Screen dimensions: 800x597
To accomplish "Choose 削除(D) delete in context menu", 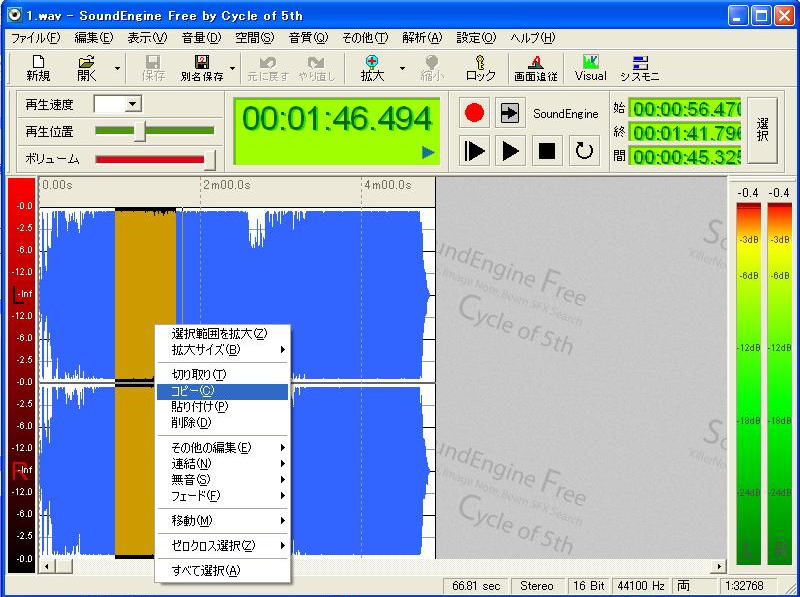I will pyautogui.click(x=222, y=423).
